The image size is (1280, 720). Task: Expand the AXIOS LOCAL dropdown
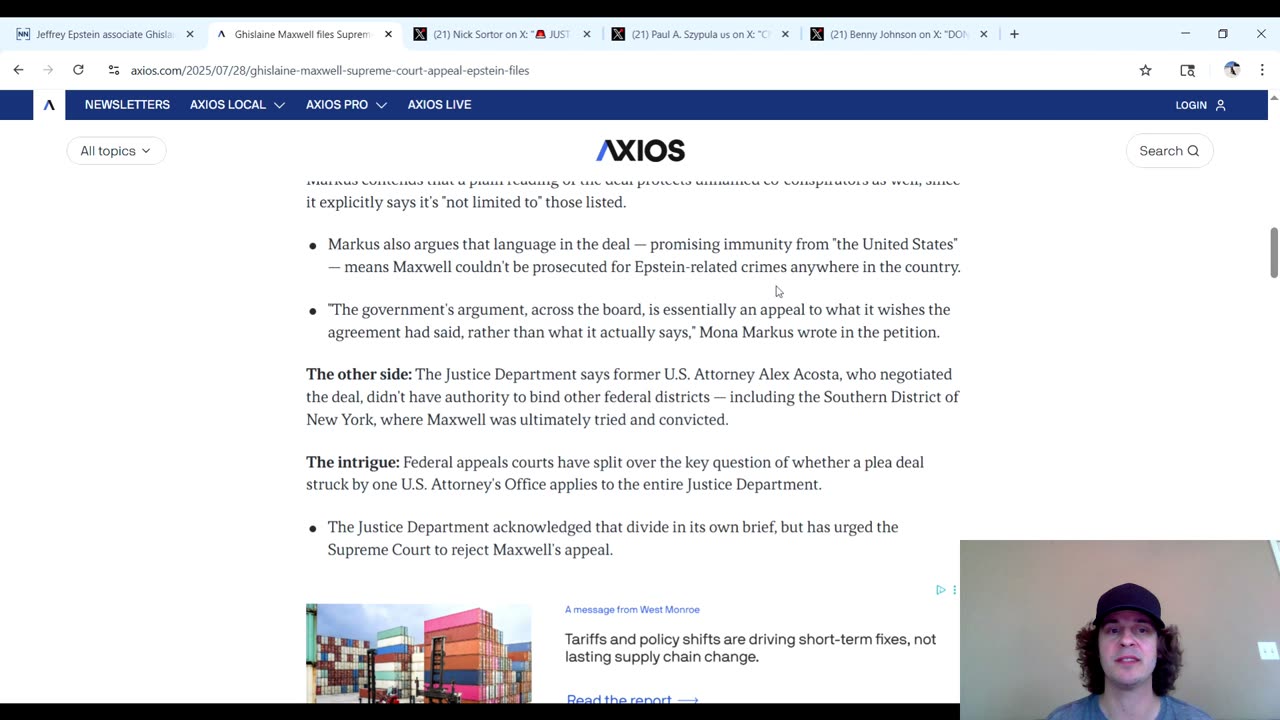click(237, 105)
